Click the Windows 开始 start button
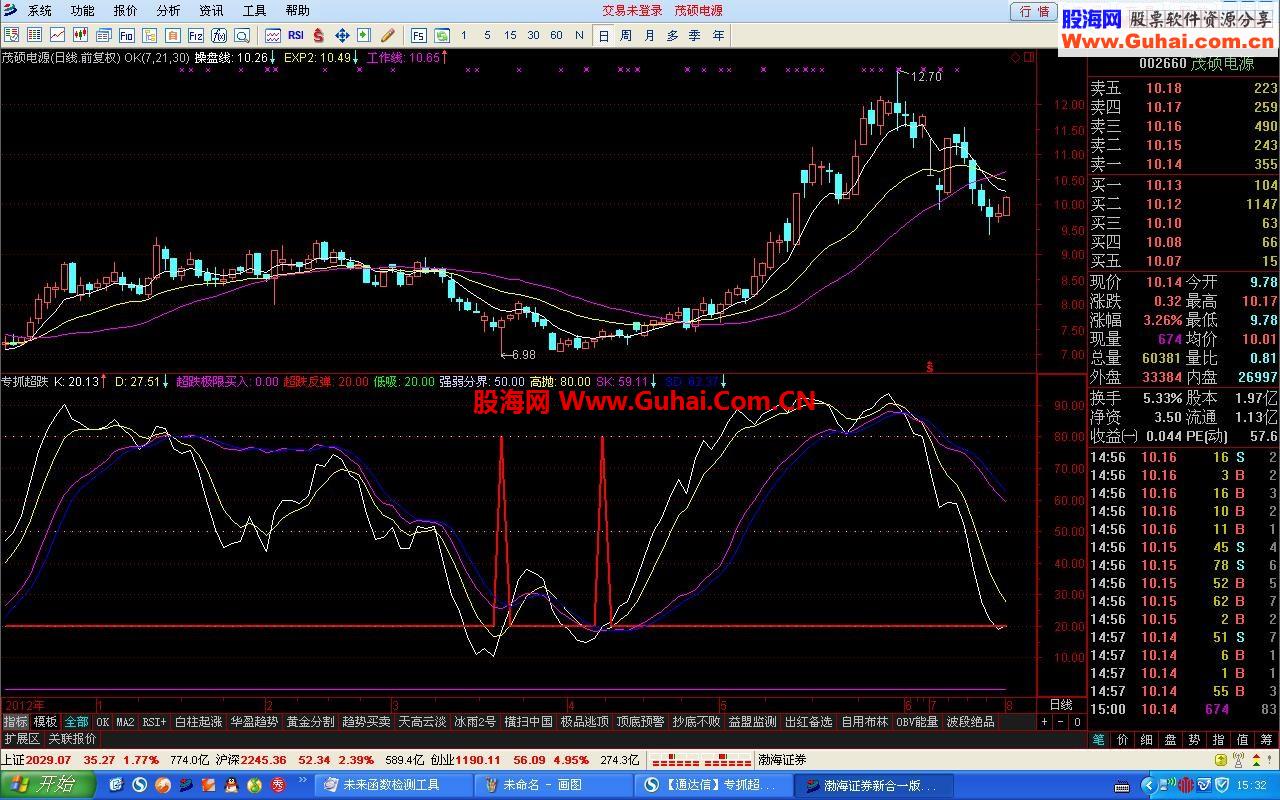1280x800 pixels. point(47,785)
